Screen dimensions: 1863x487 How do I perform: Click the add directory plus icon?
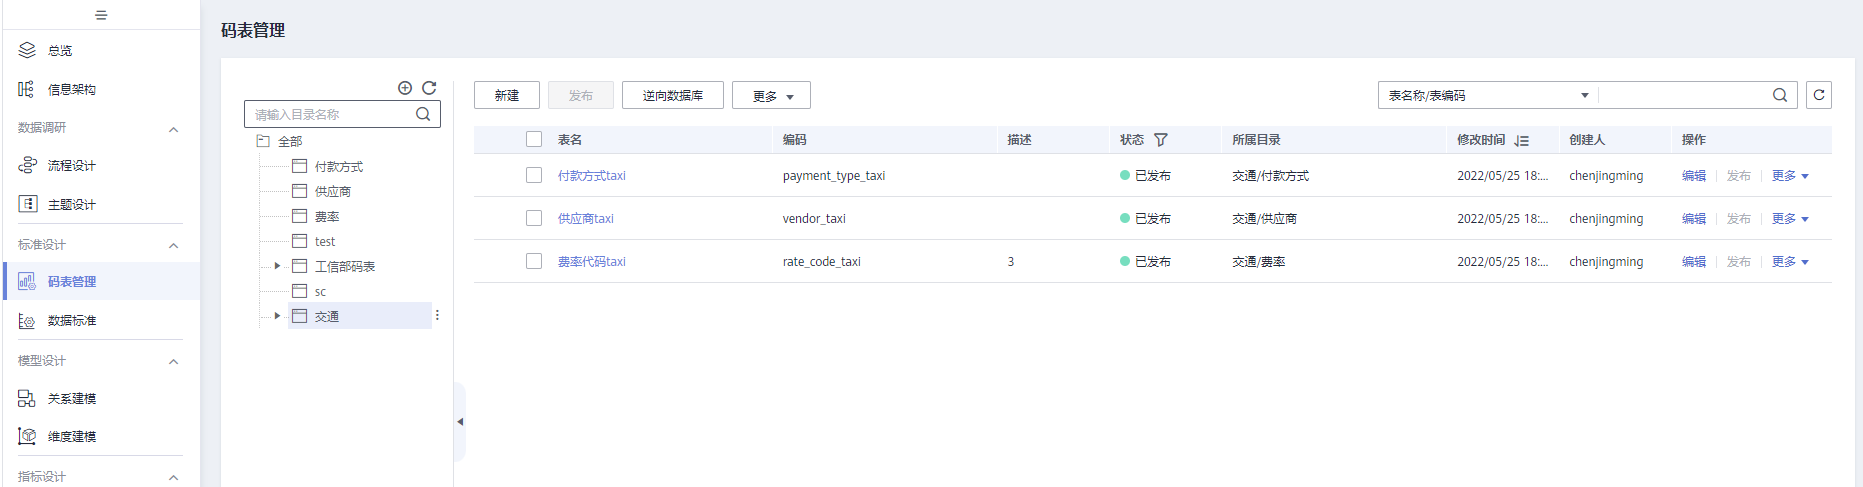(x=405, y=88)
